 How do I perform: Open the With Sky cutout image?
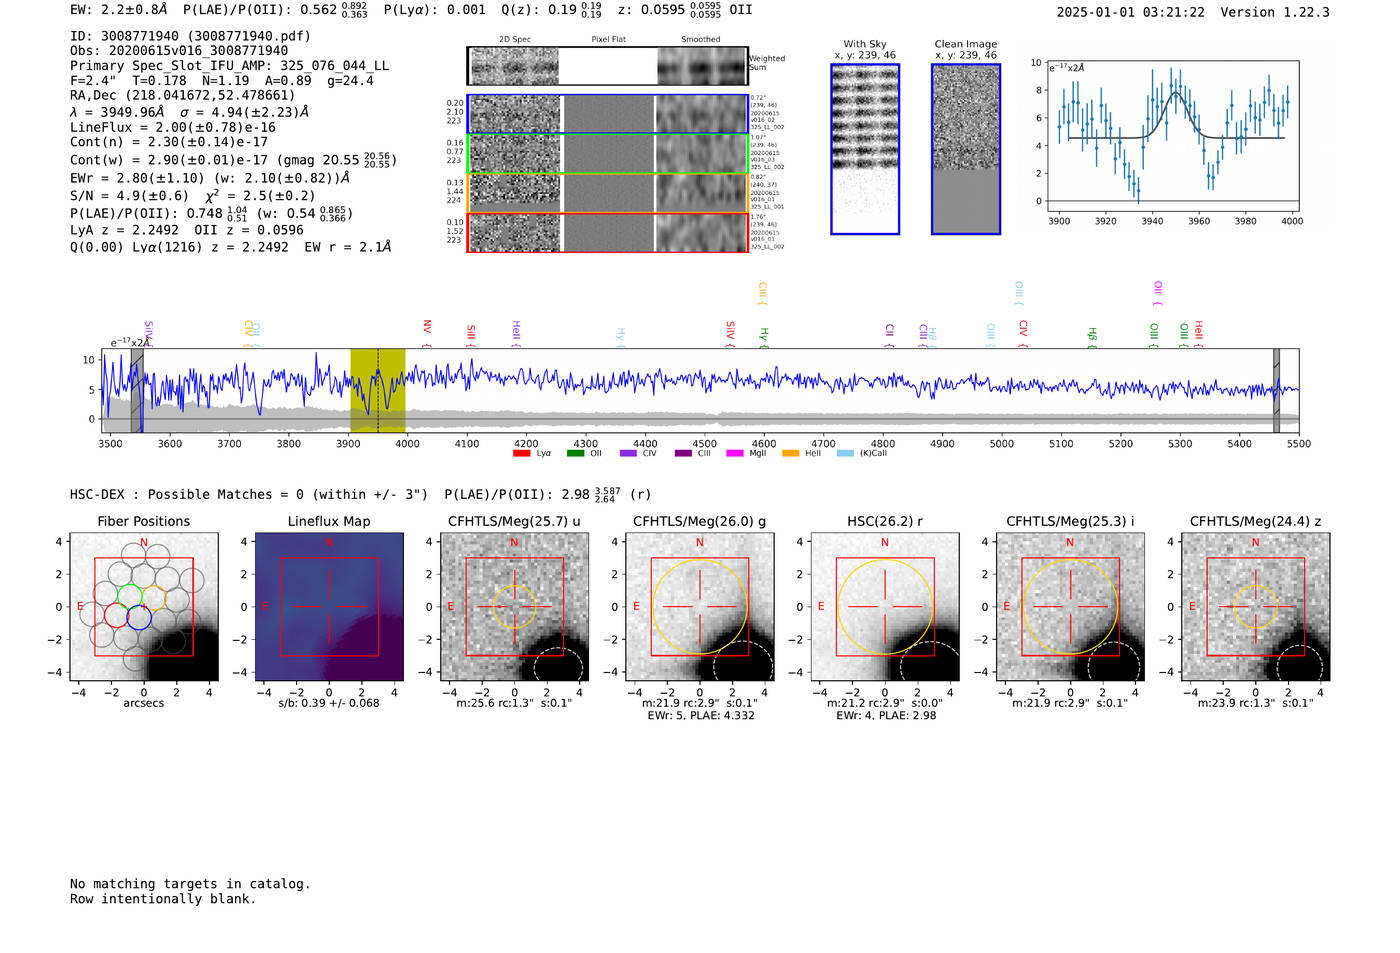click(x=865, y=149)
